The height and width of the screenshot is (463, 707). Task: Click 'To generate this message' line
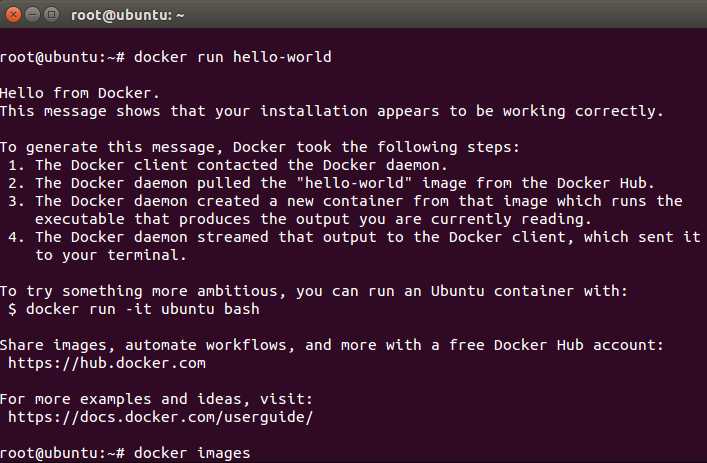point(260,147)
